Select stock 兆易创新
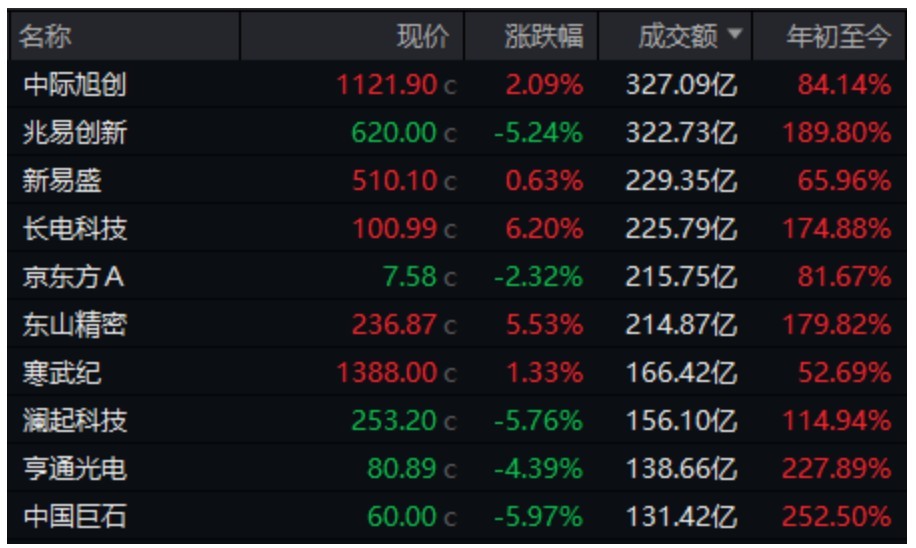Image resolution: width=916 pixels, height=548 pixels. click(75, 133)
